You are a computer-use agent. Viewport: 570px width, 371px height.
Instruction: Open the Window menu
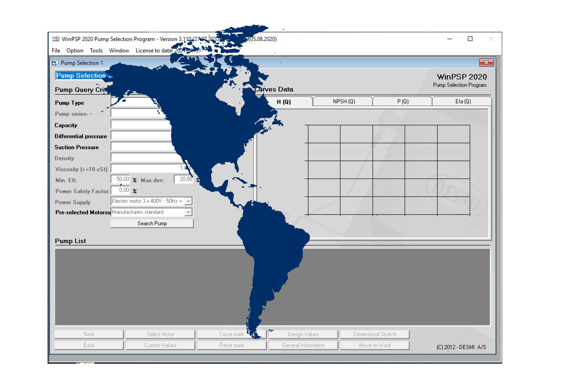(119, 51)
